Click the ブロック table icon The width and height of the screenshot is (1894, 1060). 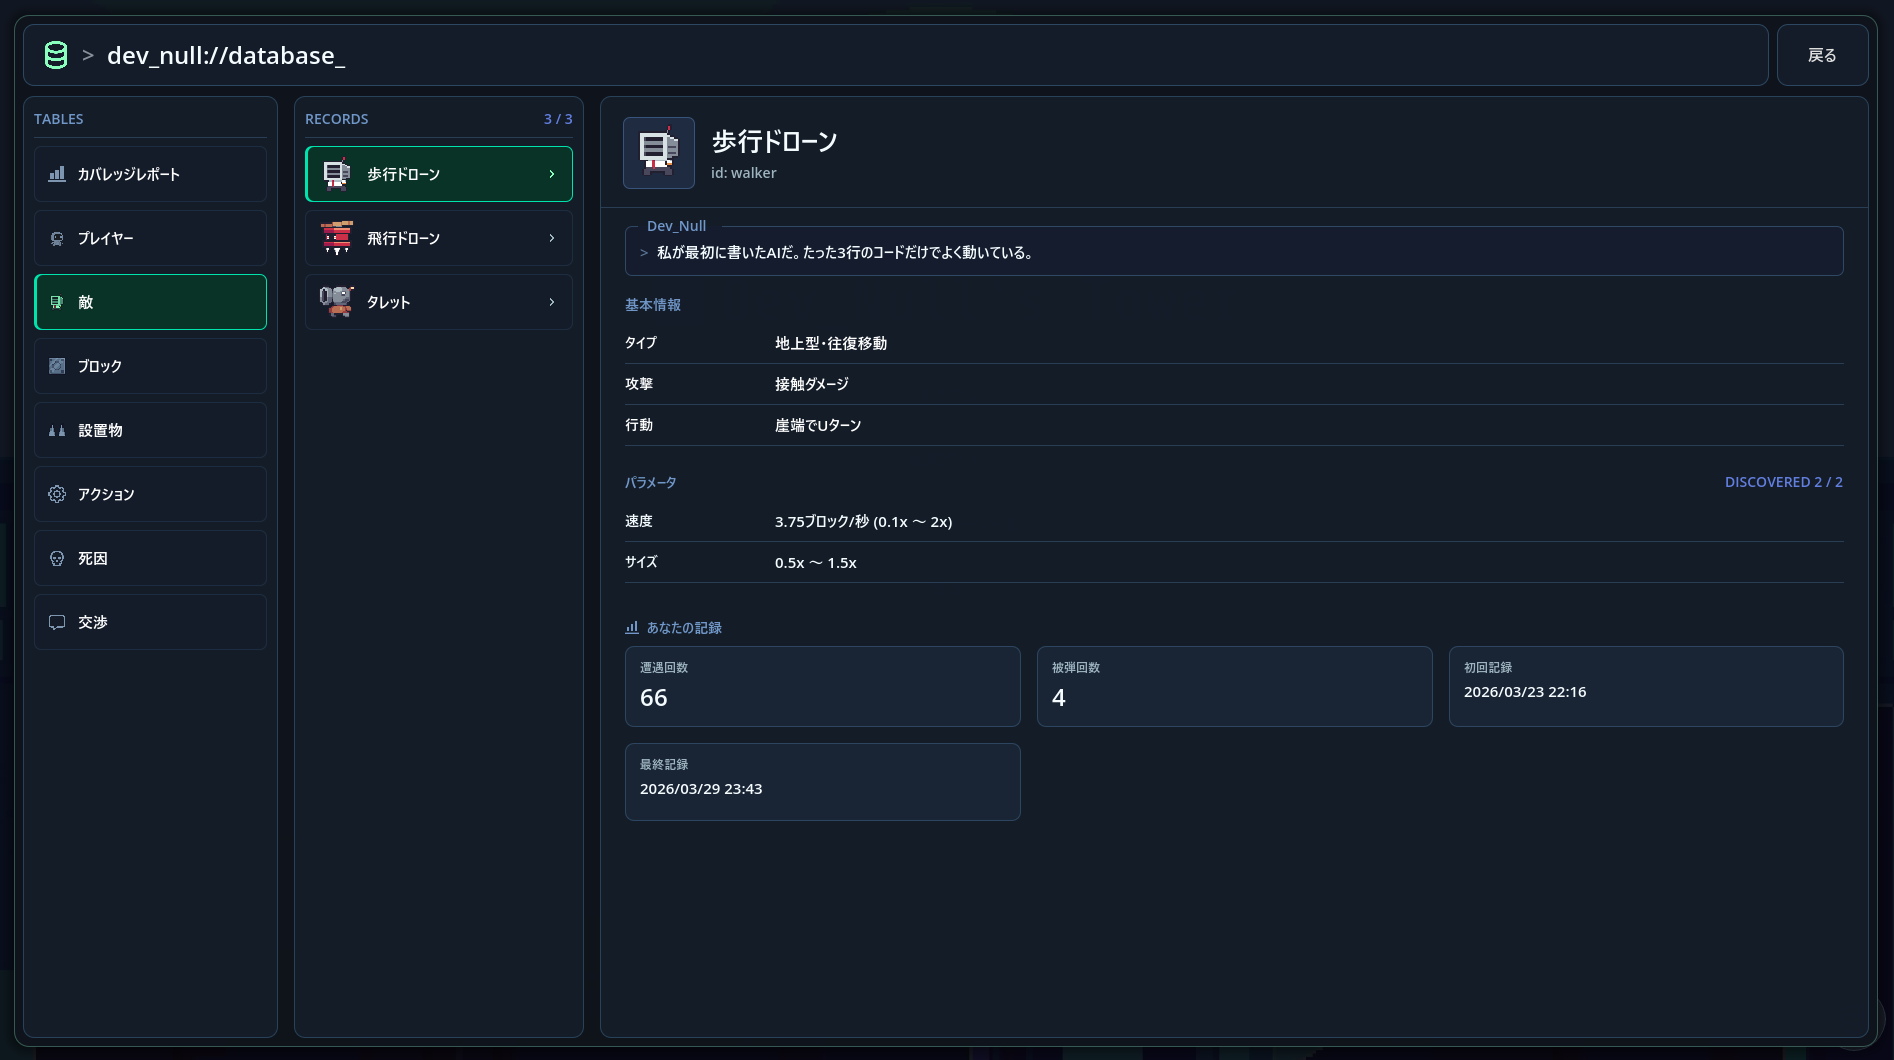click(57, 366)
